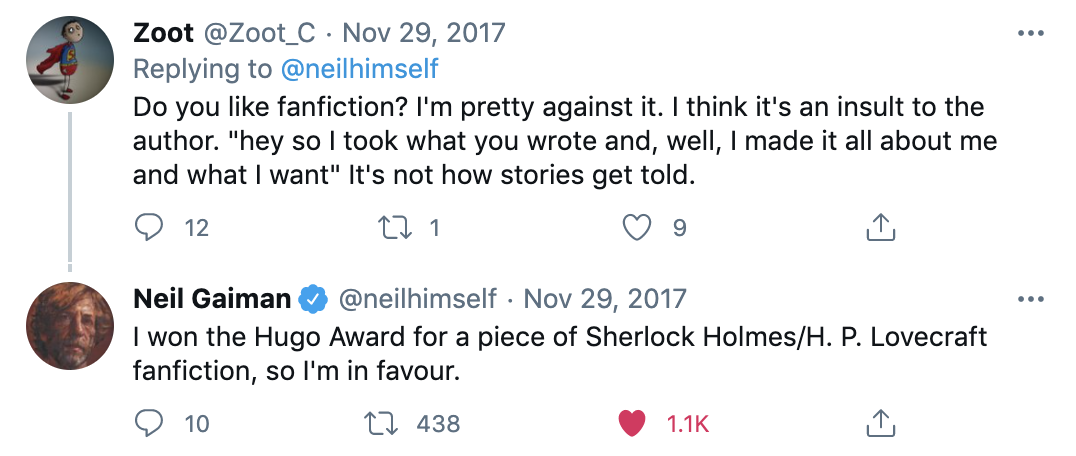1076x456 pixels.
Task: Open Neil Gaiman's profile avatar
Action: tap(68, 323)
